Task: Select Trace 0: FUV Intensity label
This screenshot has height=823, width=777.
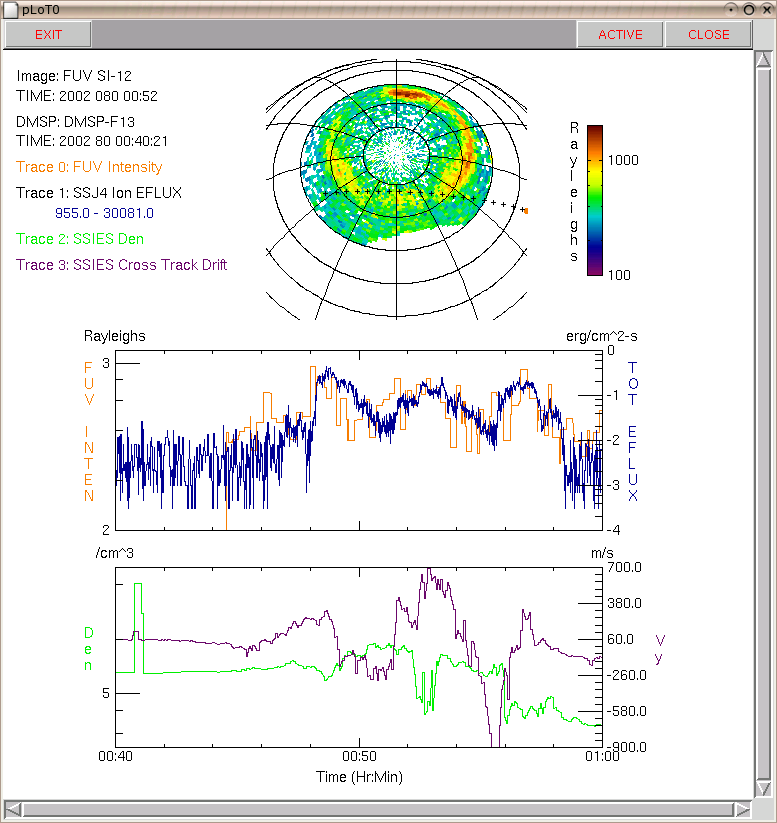Action: pos(89,167)
